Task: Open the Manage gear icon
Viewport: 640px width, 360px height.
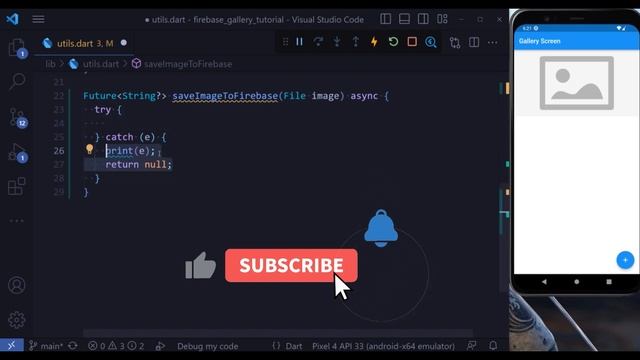Action: pyautogui.click(x=17, y=320)
